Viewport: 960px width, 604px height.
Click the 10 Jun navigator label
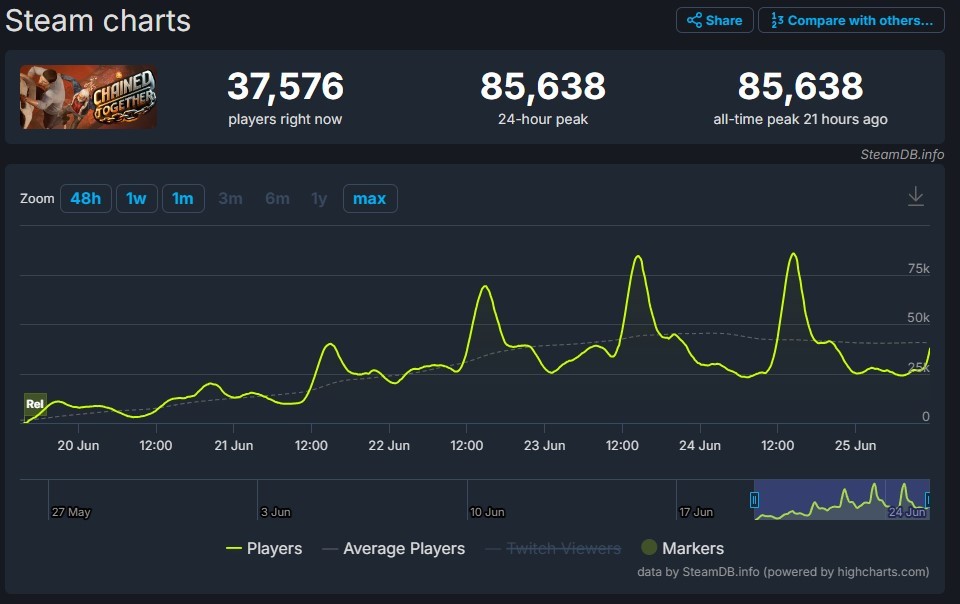point(487,512)
